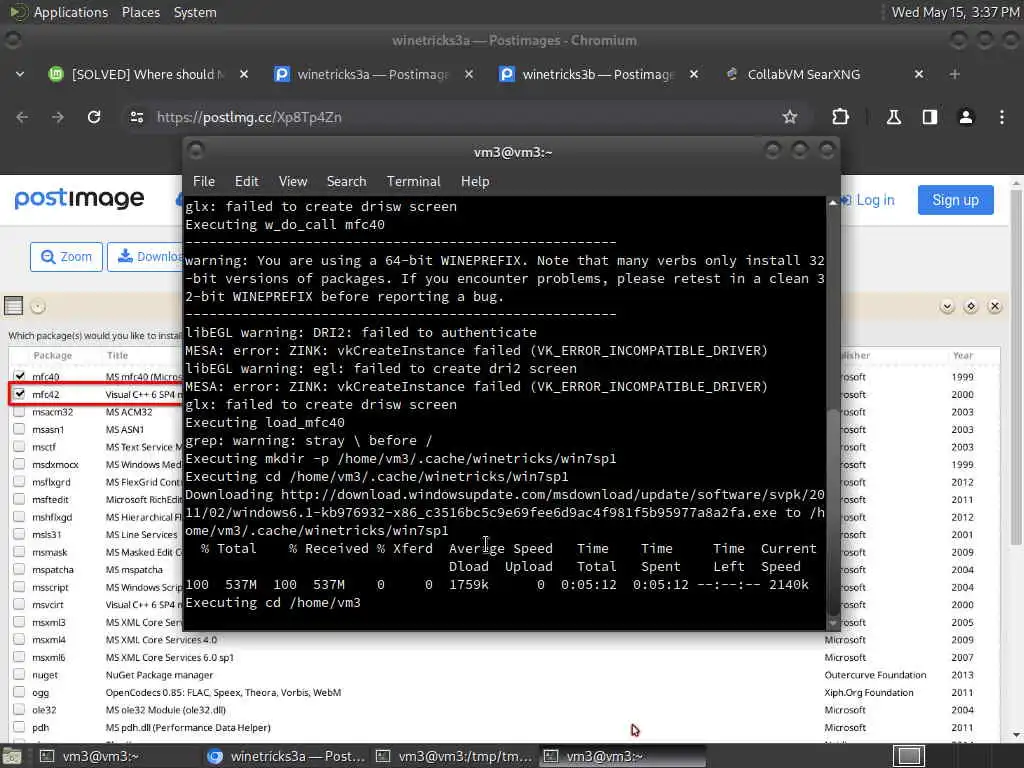Click the clock icon beside list icon
The image size is (1024, 768).
[x=38, y=306]
